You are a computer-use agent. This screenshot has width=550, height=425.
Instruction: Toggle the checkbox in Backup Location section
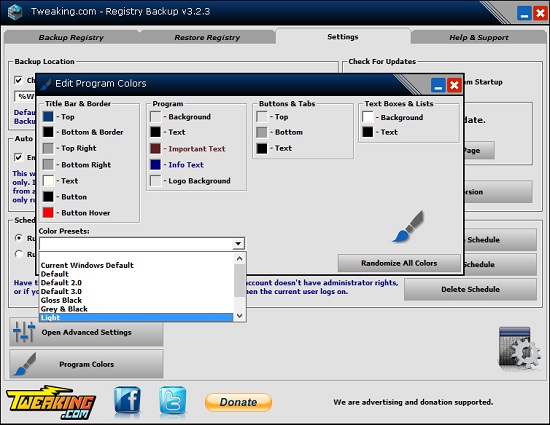[x=18, y=80]
